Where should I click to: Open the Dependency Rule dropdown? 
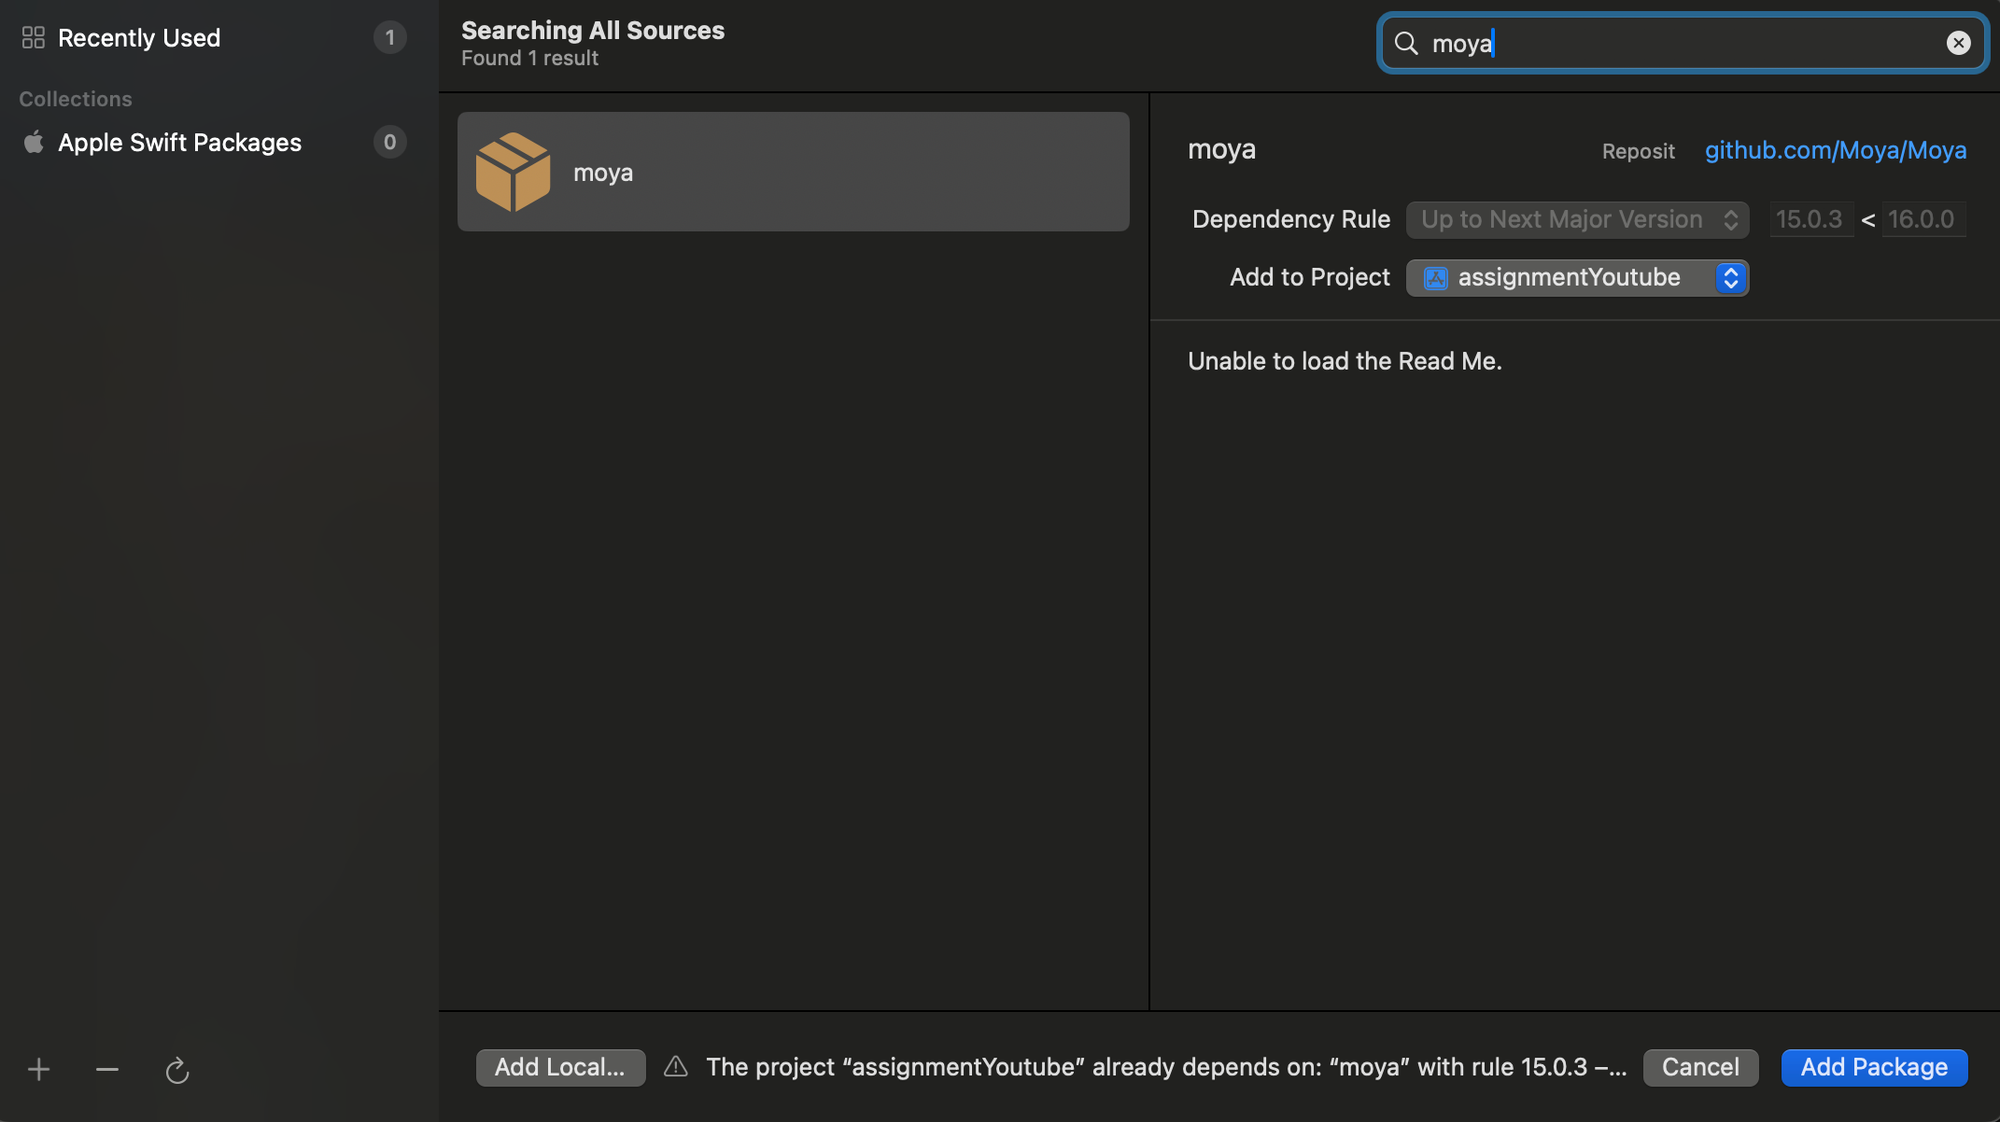1577,220
